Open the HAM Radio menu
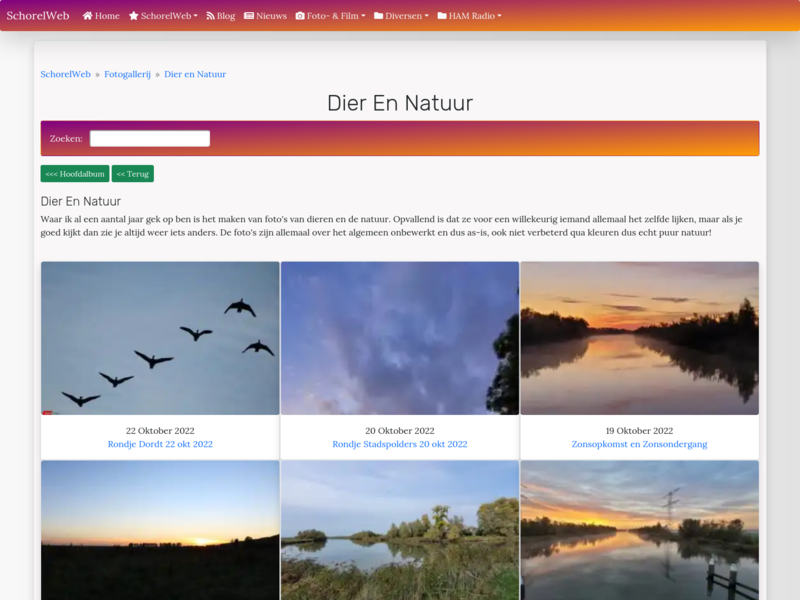The height and width of the screenshot is (600, 800). [x=469, y=16]
